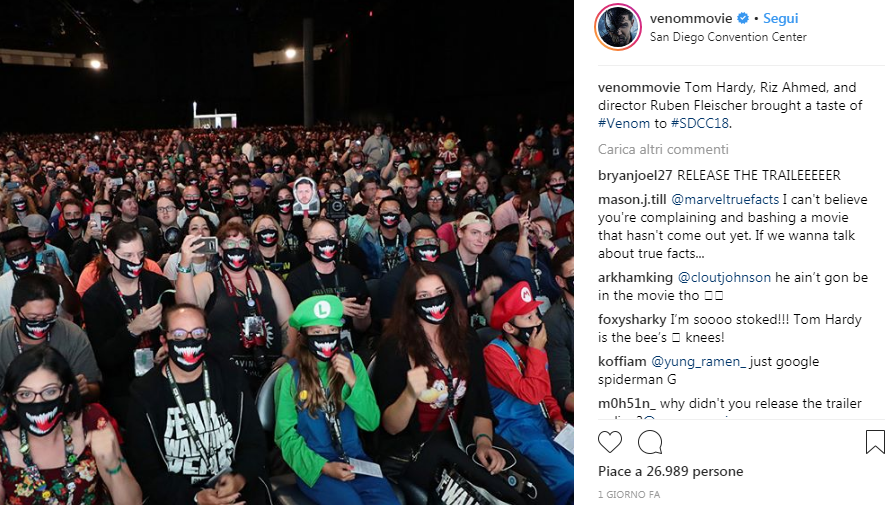Open the #Venom hashtag
891x505 pixels.
point(623,123)
